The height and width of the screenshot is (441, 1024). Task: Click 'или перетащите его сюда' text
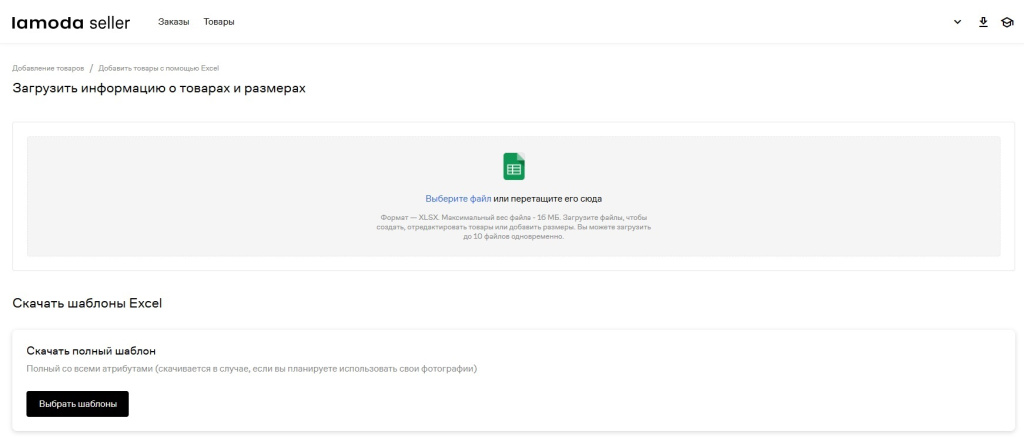click(548, 199)
